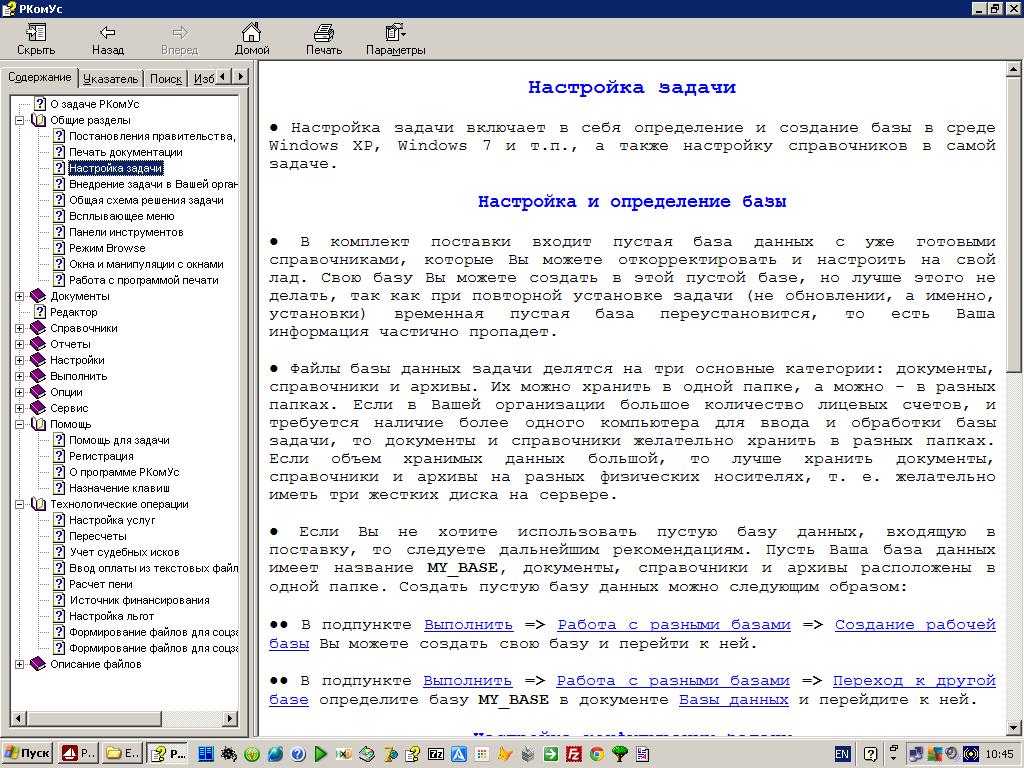Go back using the Назад arrow
The width and height of the screenshot is (1024, 768).
point(108,33)
